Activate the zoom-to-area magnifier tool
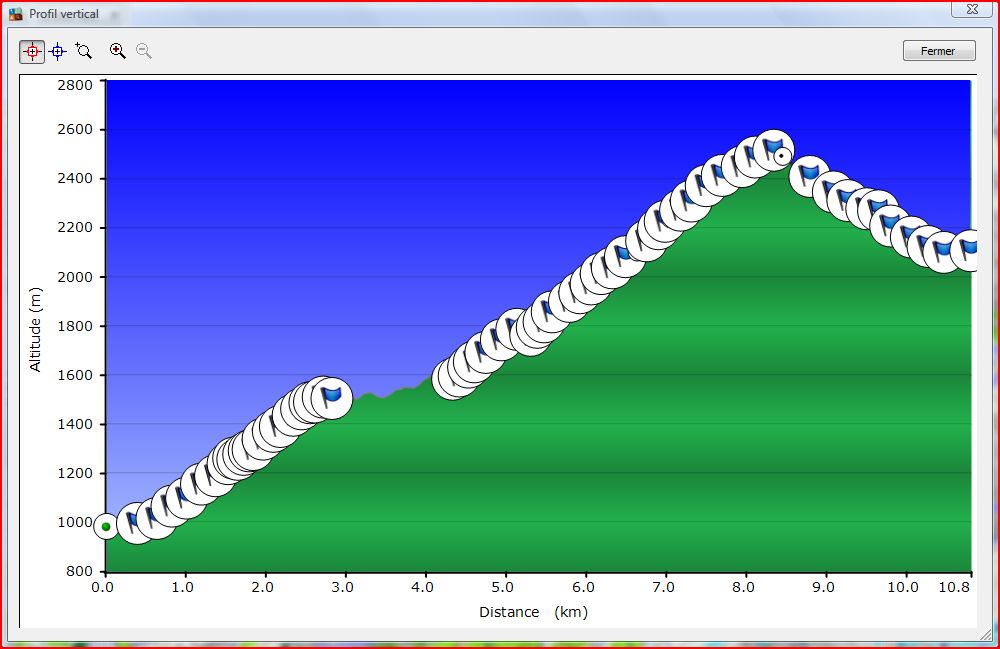 84,51
